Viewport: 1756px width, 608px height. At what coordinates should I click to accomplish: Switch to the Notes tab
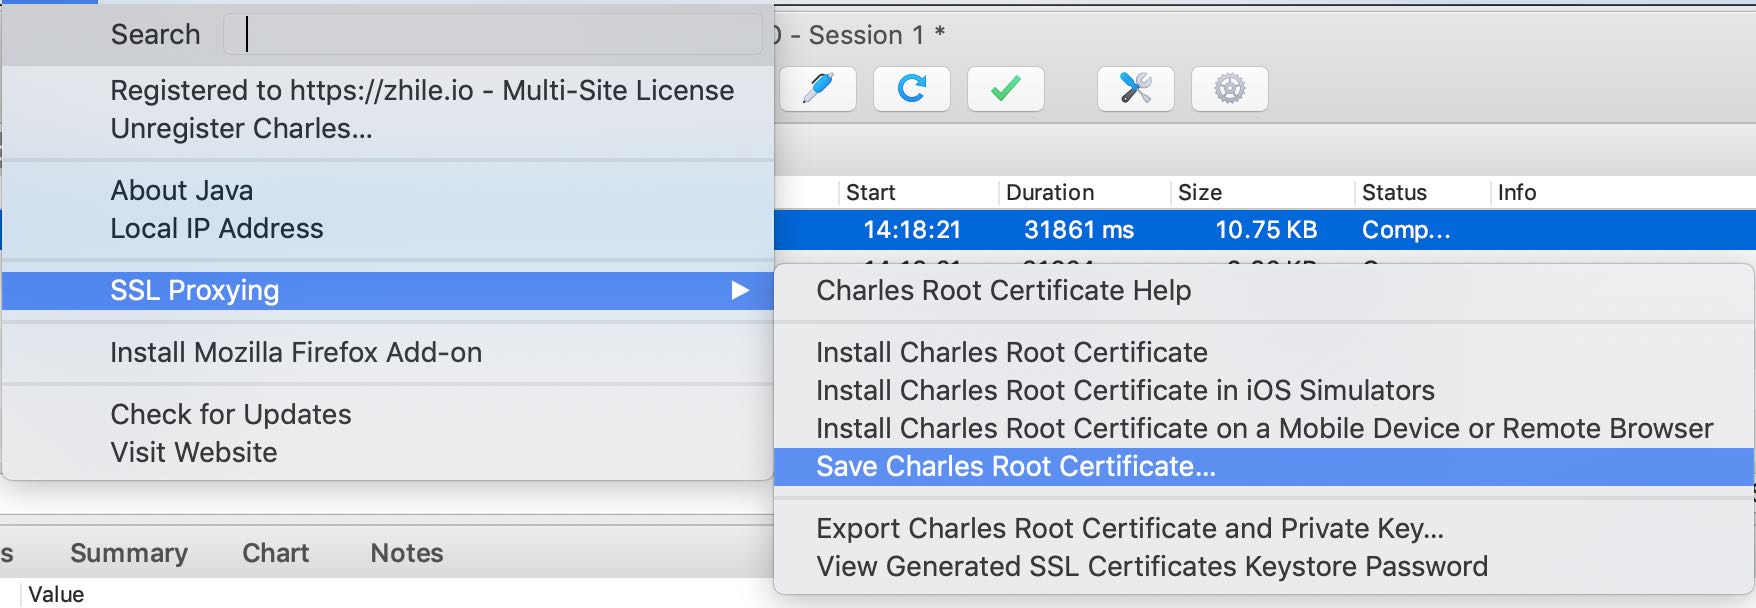point(406,553)
